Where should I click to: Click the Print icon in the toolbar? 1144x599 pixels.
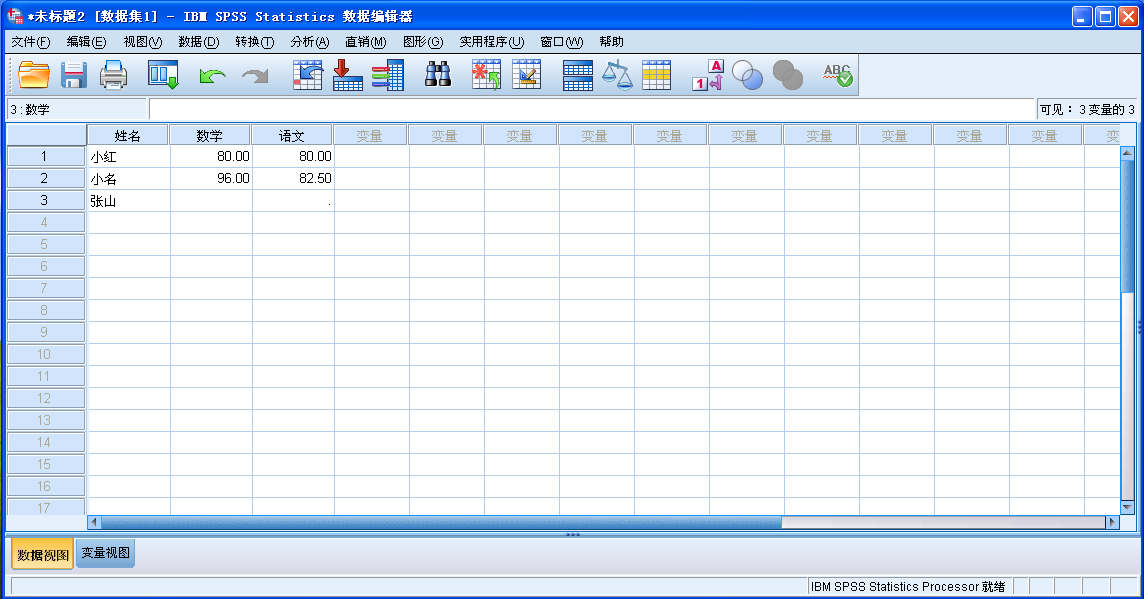(113, 75)
